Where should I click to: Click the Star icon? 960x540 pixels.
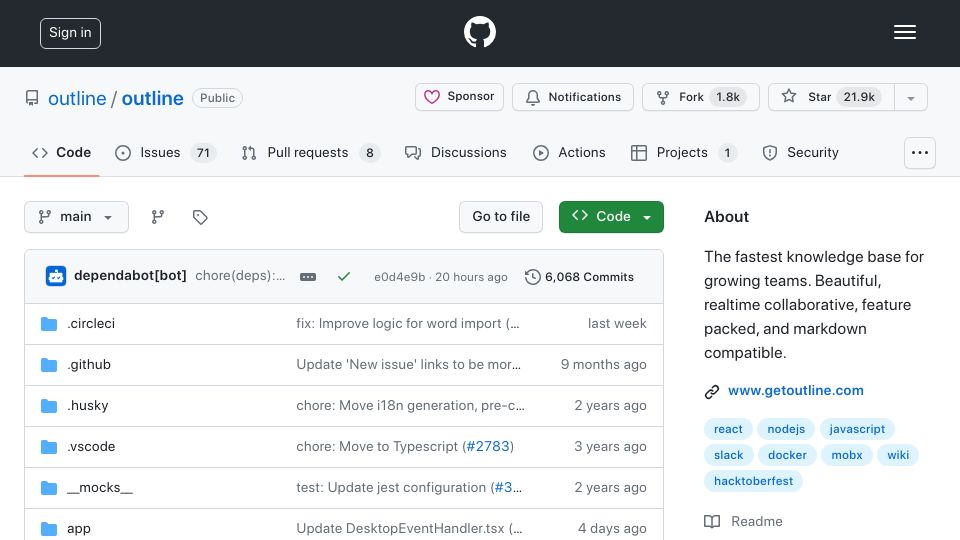(x=789, y=96)
